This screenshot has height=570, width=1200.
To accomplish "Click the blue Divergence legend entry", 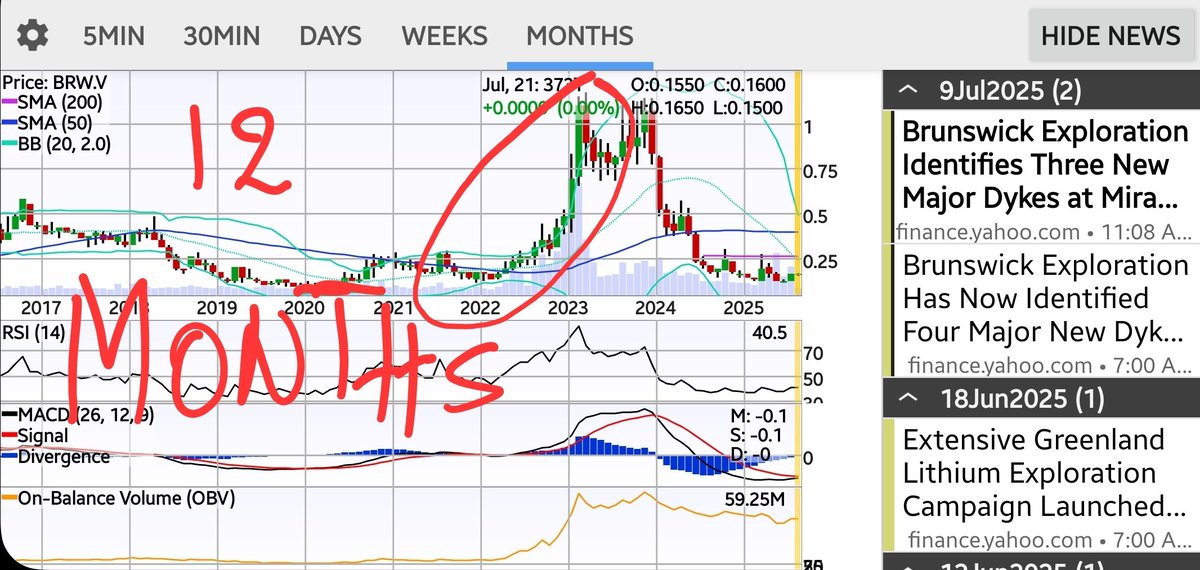I will tap(56, 456).
